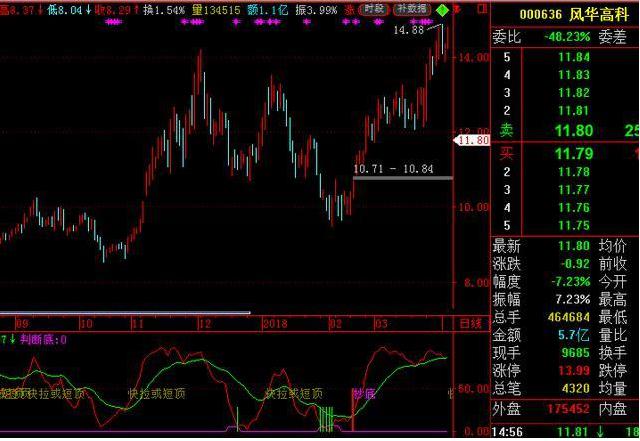Click the 8.00 price axis label
Image resolution: width=640 pixels, height=441 pixels.
tap(476, 283)
